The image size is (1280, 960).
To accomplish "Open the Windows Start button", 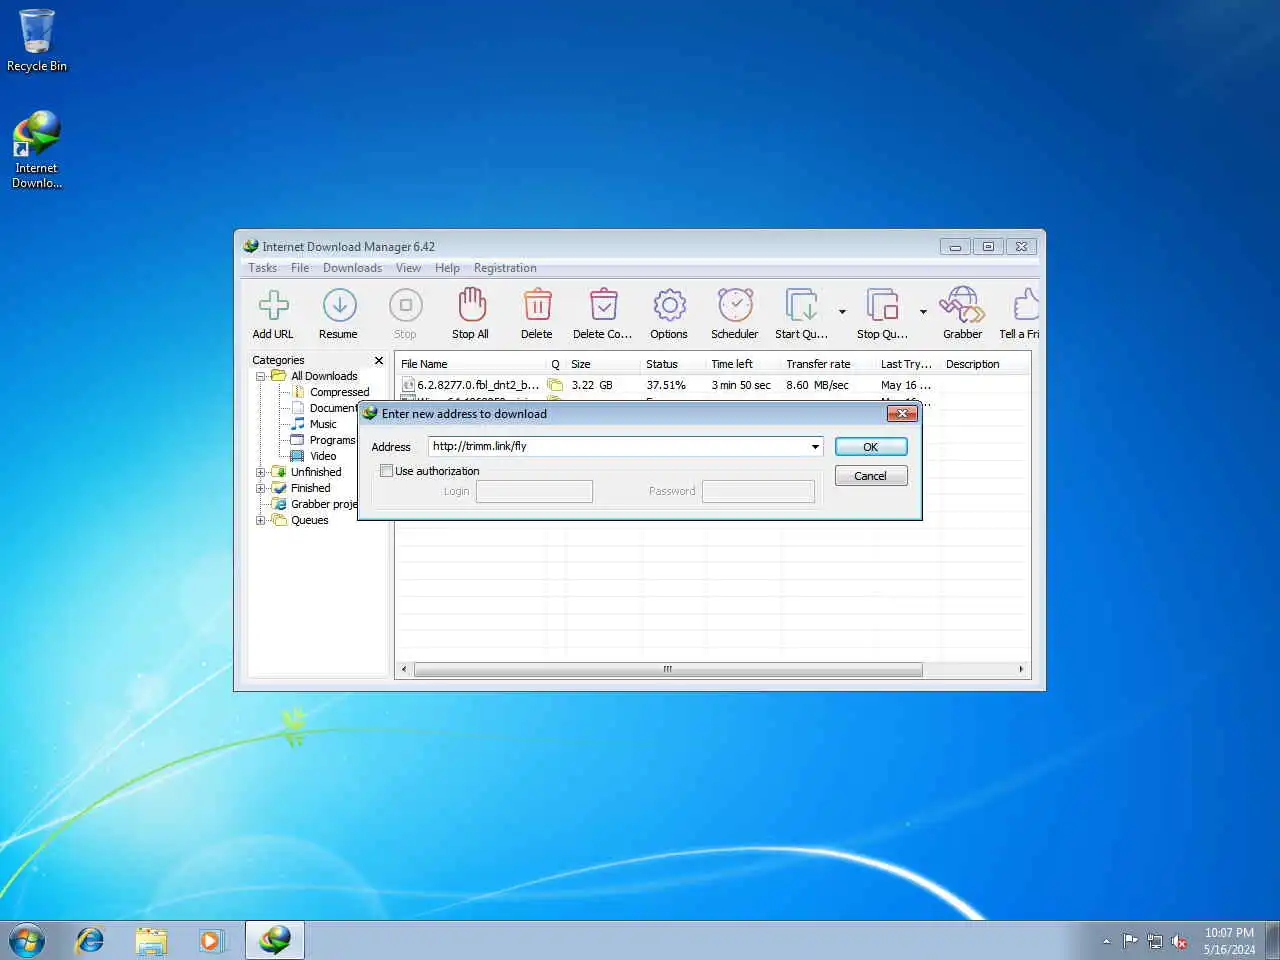I will click(27, 940).
